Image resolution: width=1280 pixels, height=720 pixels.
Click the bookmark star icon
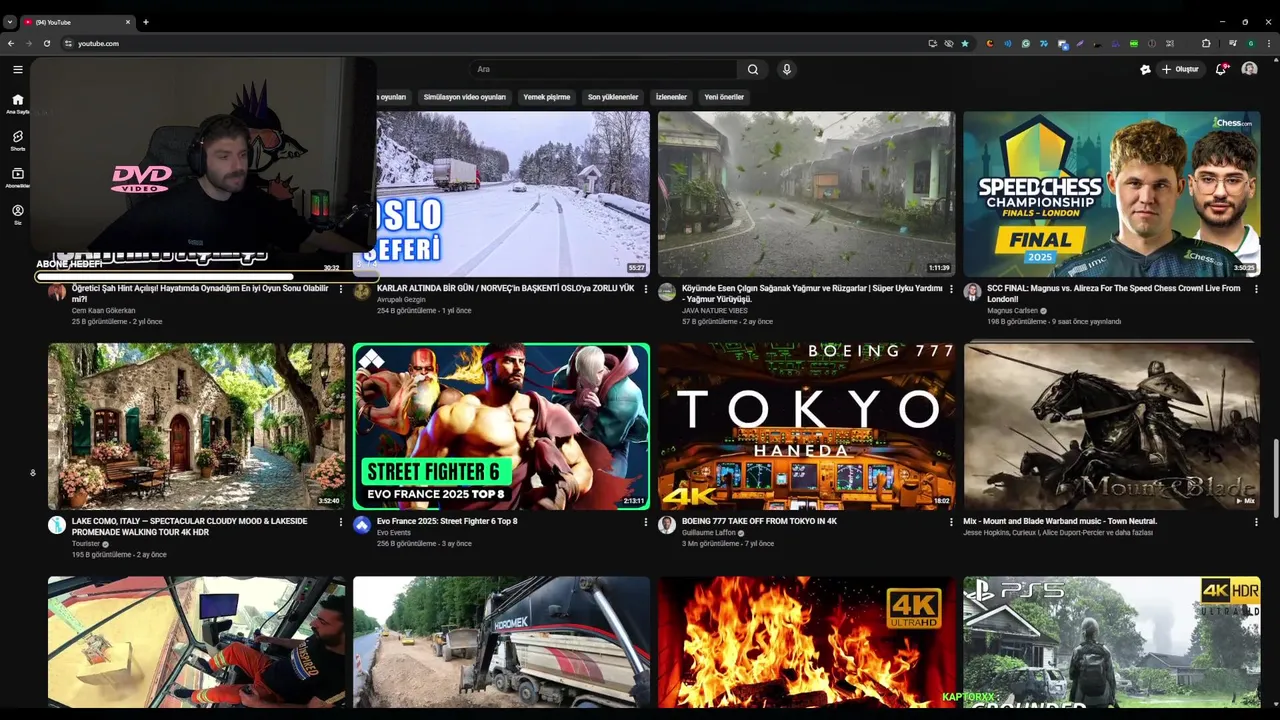click(965, 43)
